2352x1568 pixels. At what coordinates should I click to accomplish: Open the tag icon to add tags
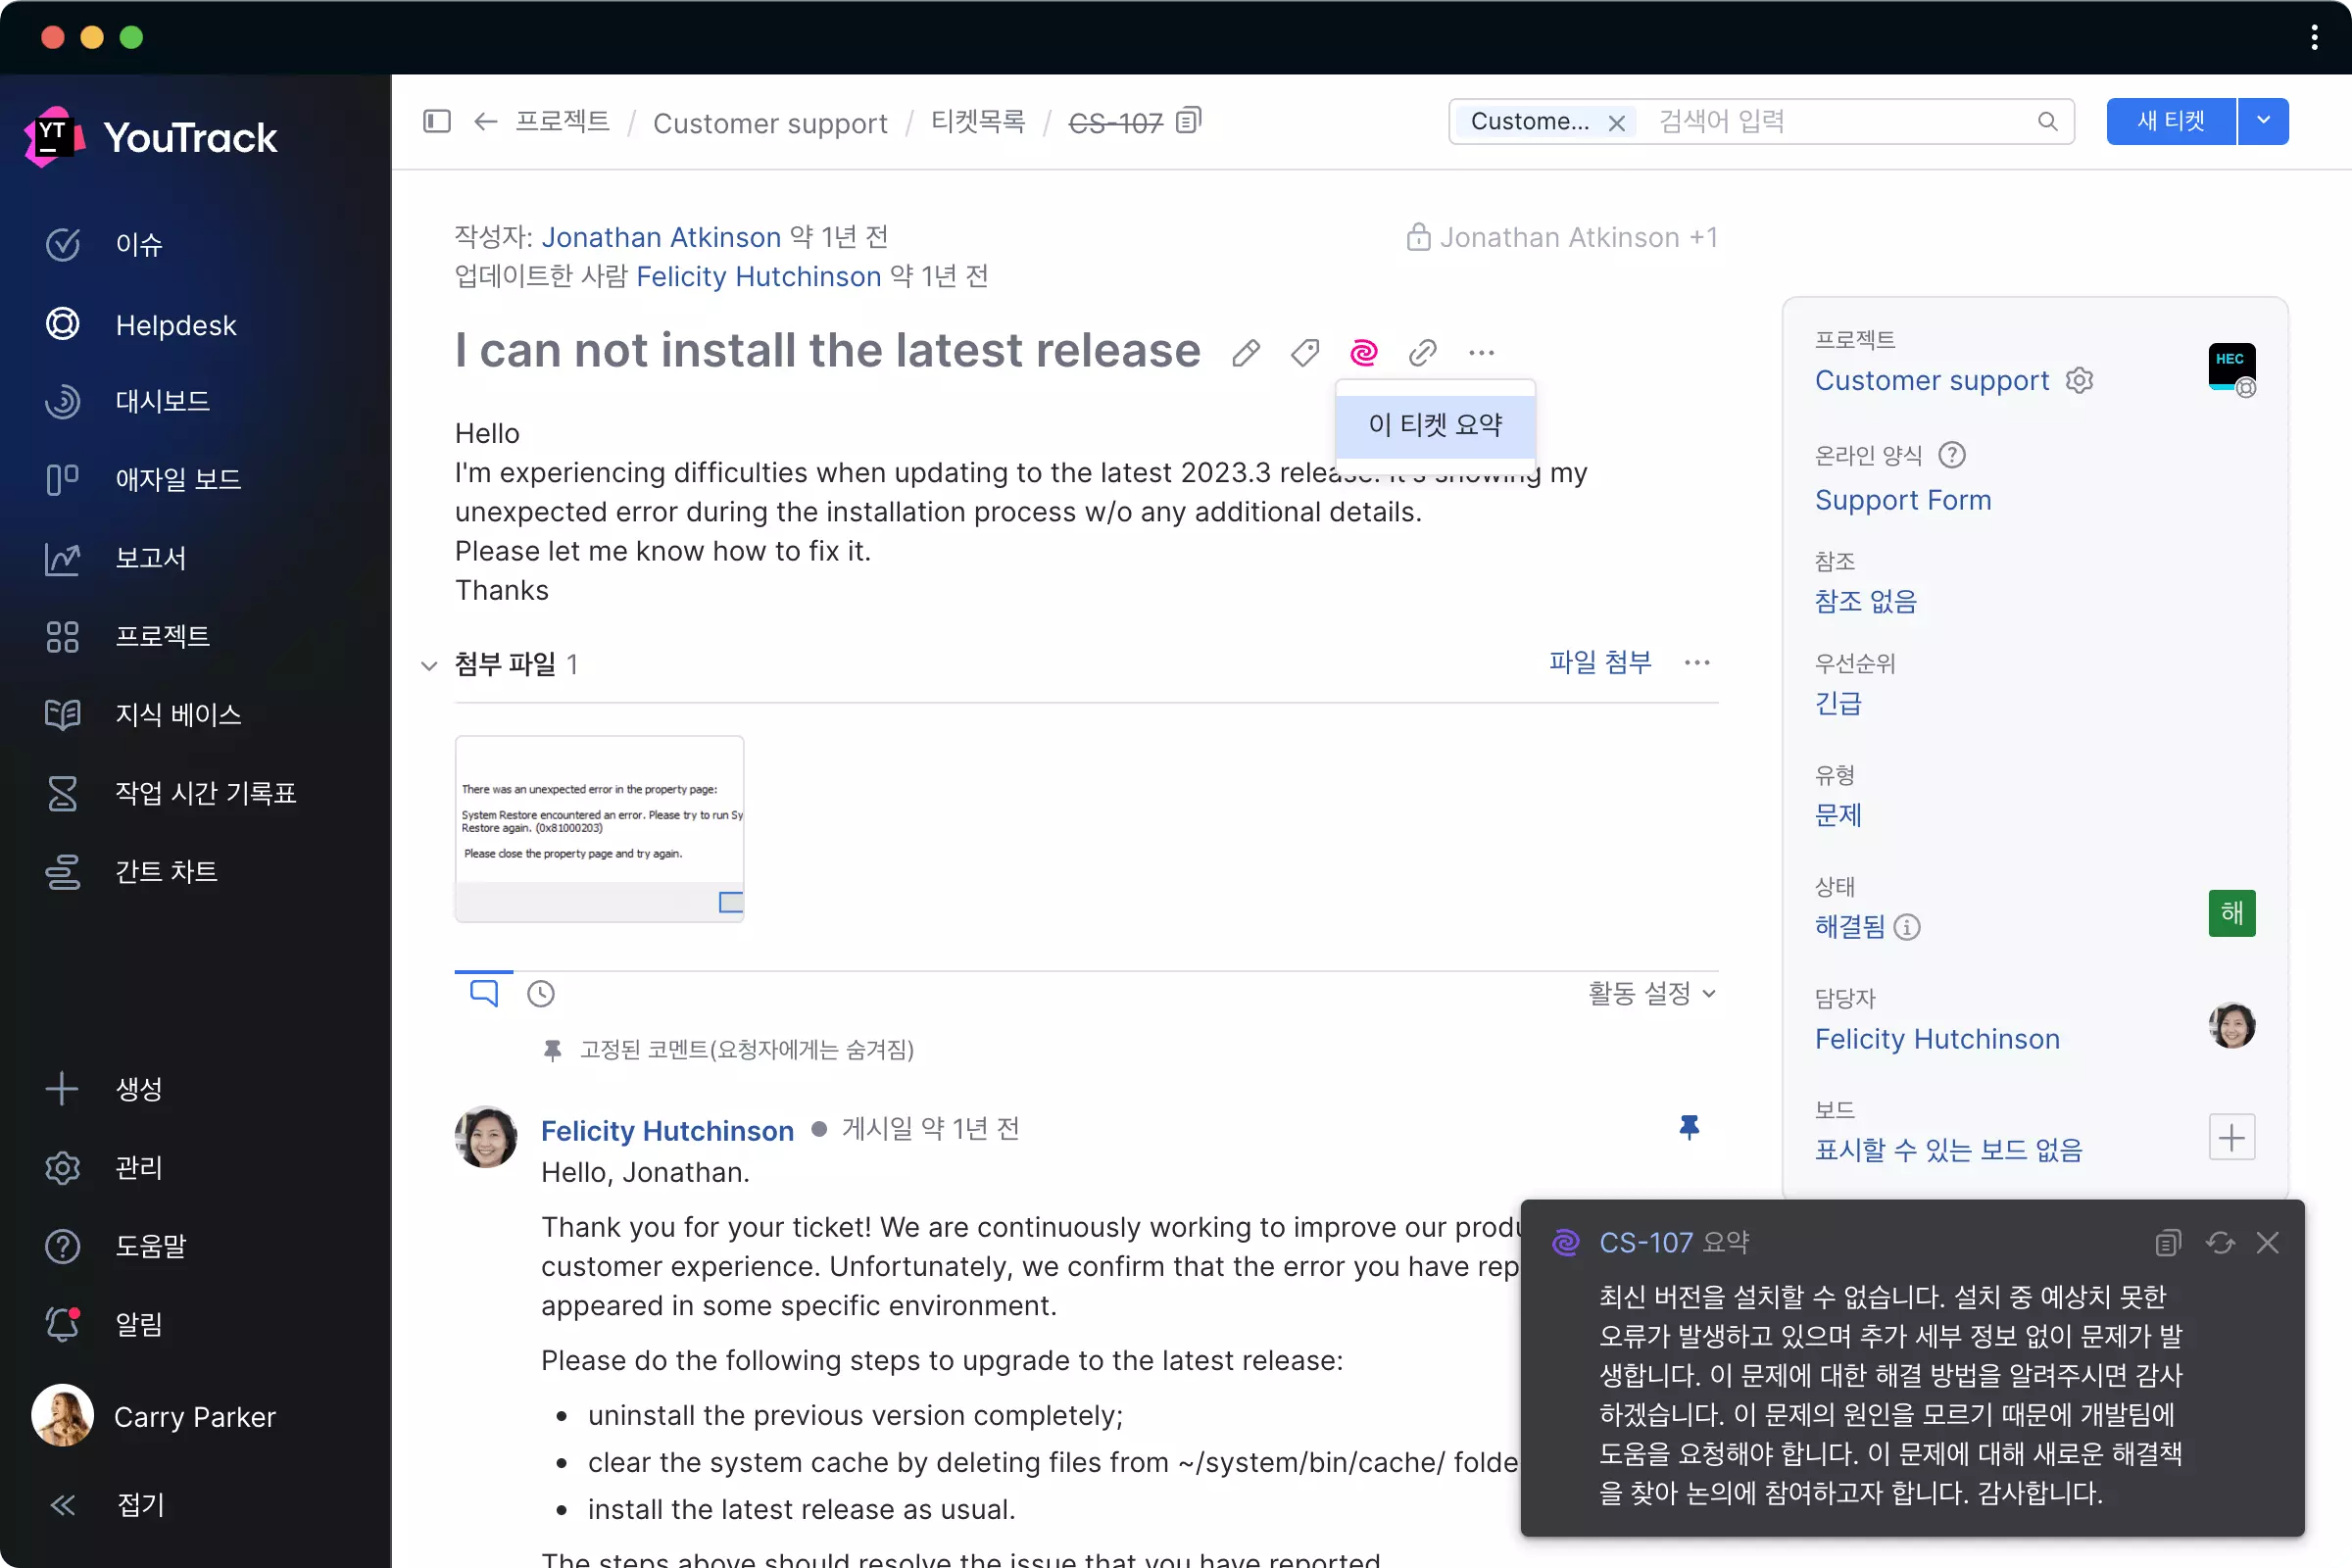(x=1304, y=352)
